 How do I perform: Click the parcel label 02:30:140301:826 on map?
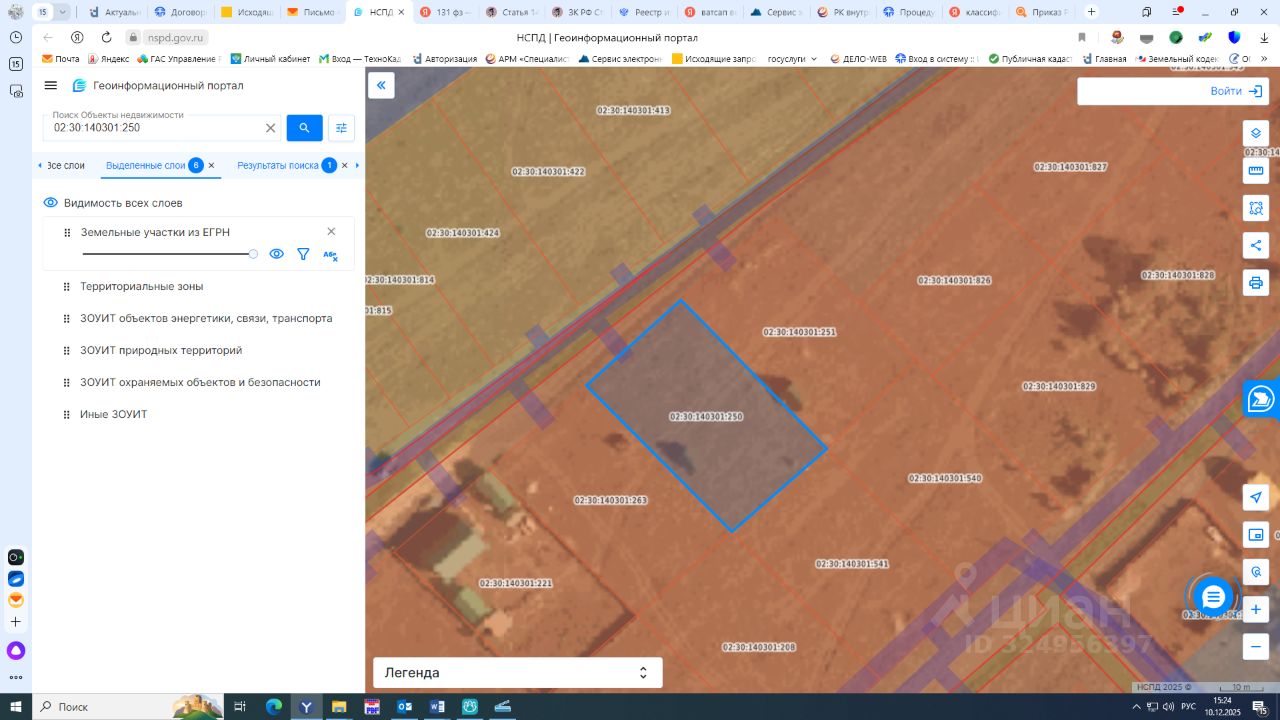click(955, 281)
